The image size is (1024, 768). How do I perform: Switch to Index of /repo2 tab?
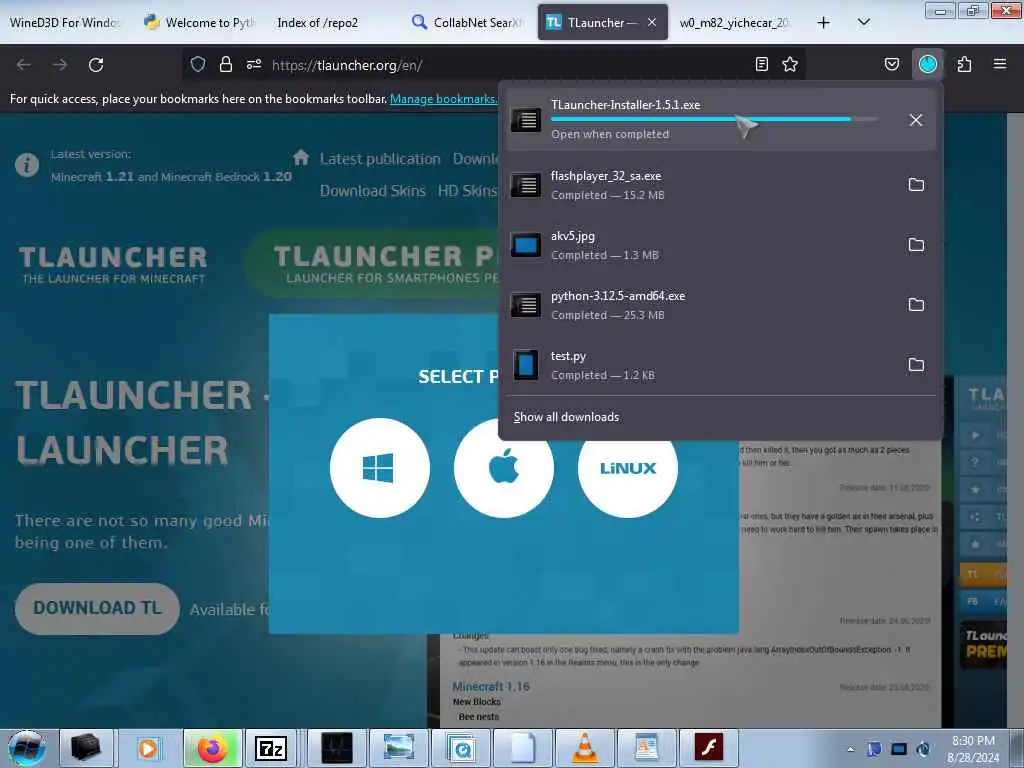[318, 22]
